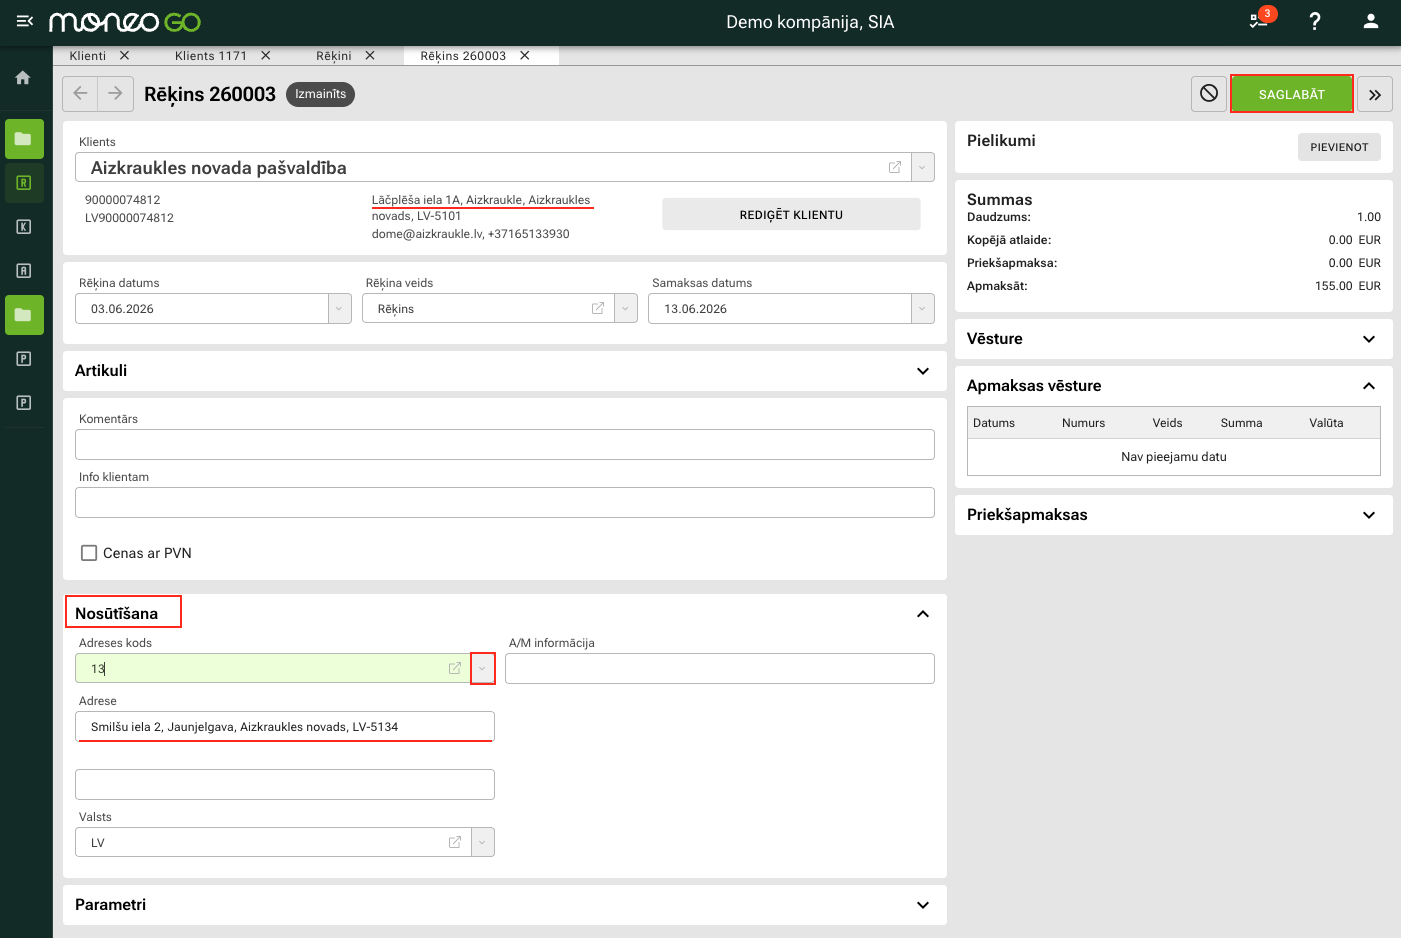Screen dimensions: 1401x938
Task: Expand more actions double-chevron button
Action: pos(1375,94)
